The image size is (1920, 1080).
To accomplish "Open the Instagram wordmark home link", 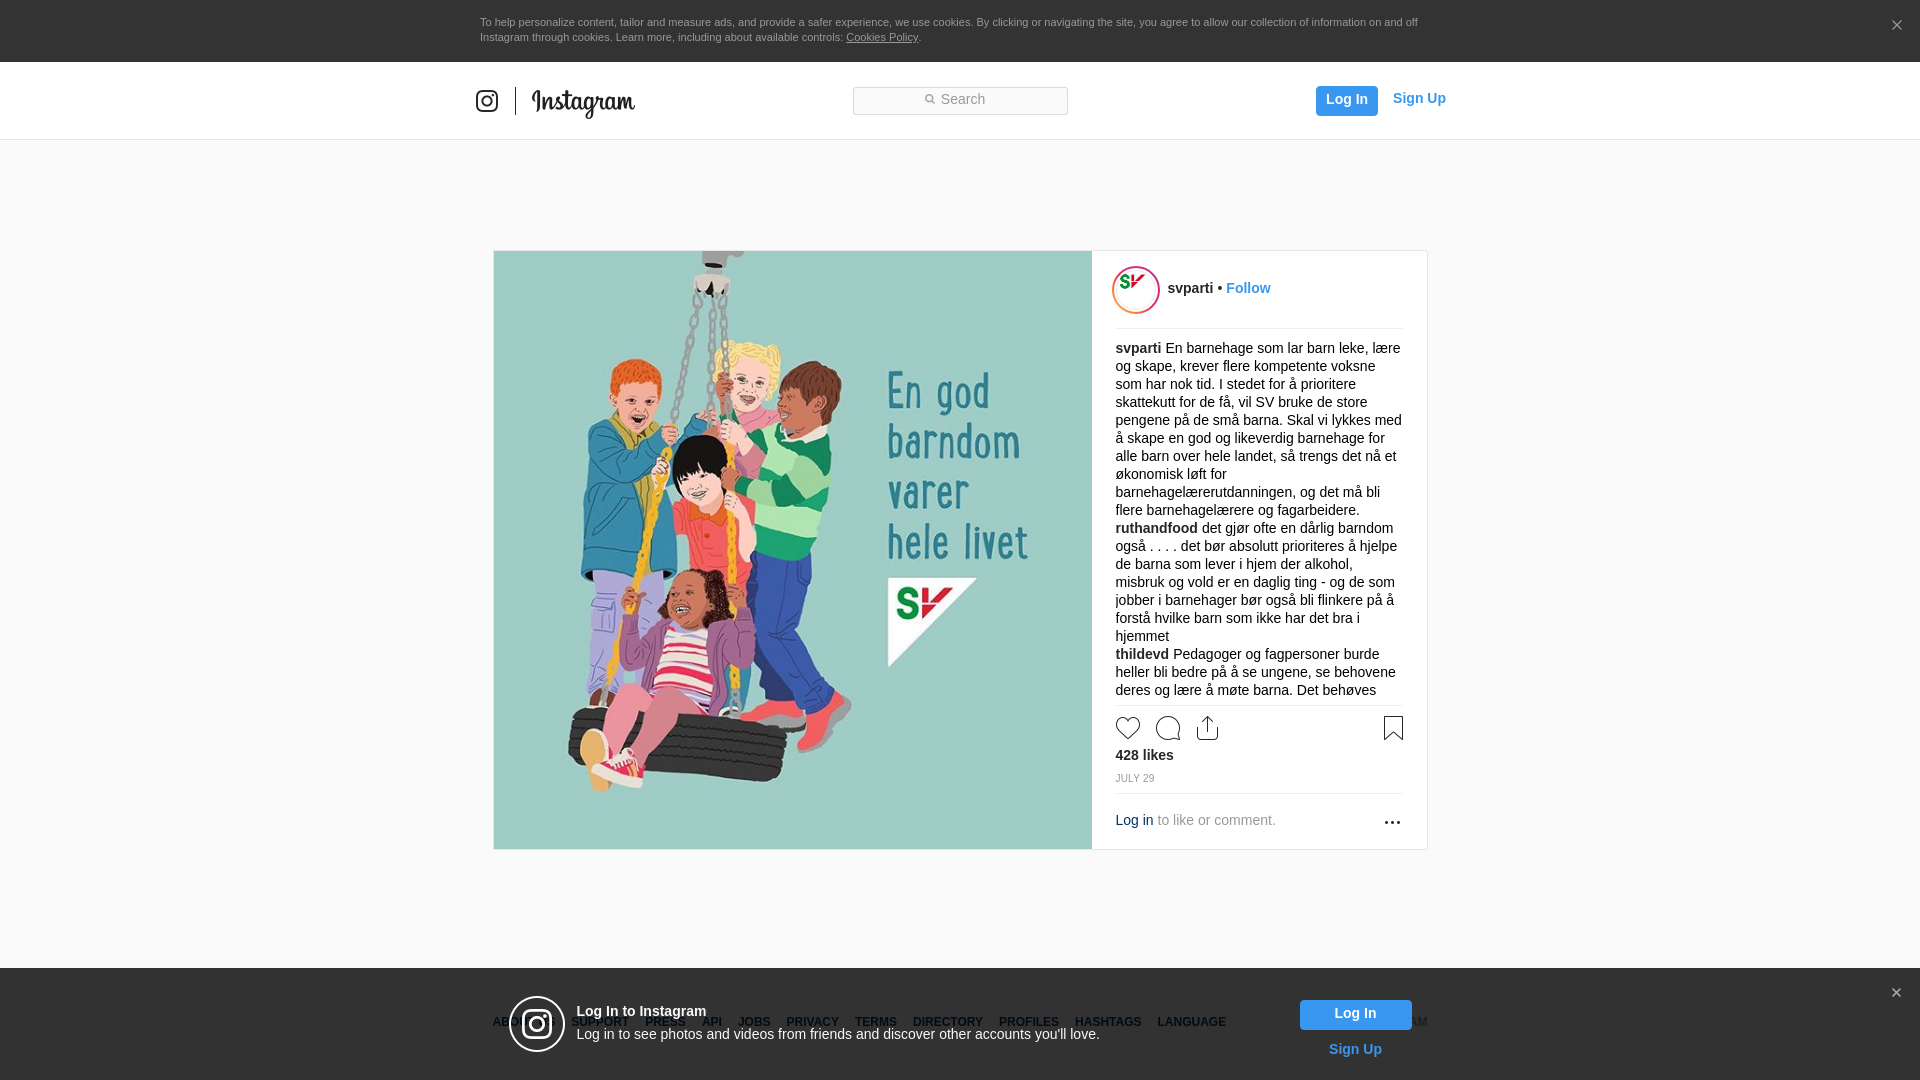I will [583, 103].
